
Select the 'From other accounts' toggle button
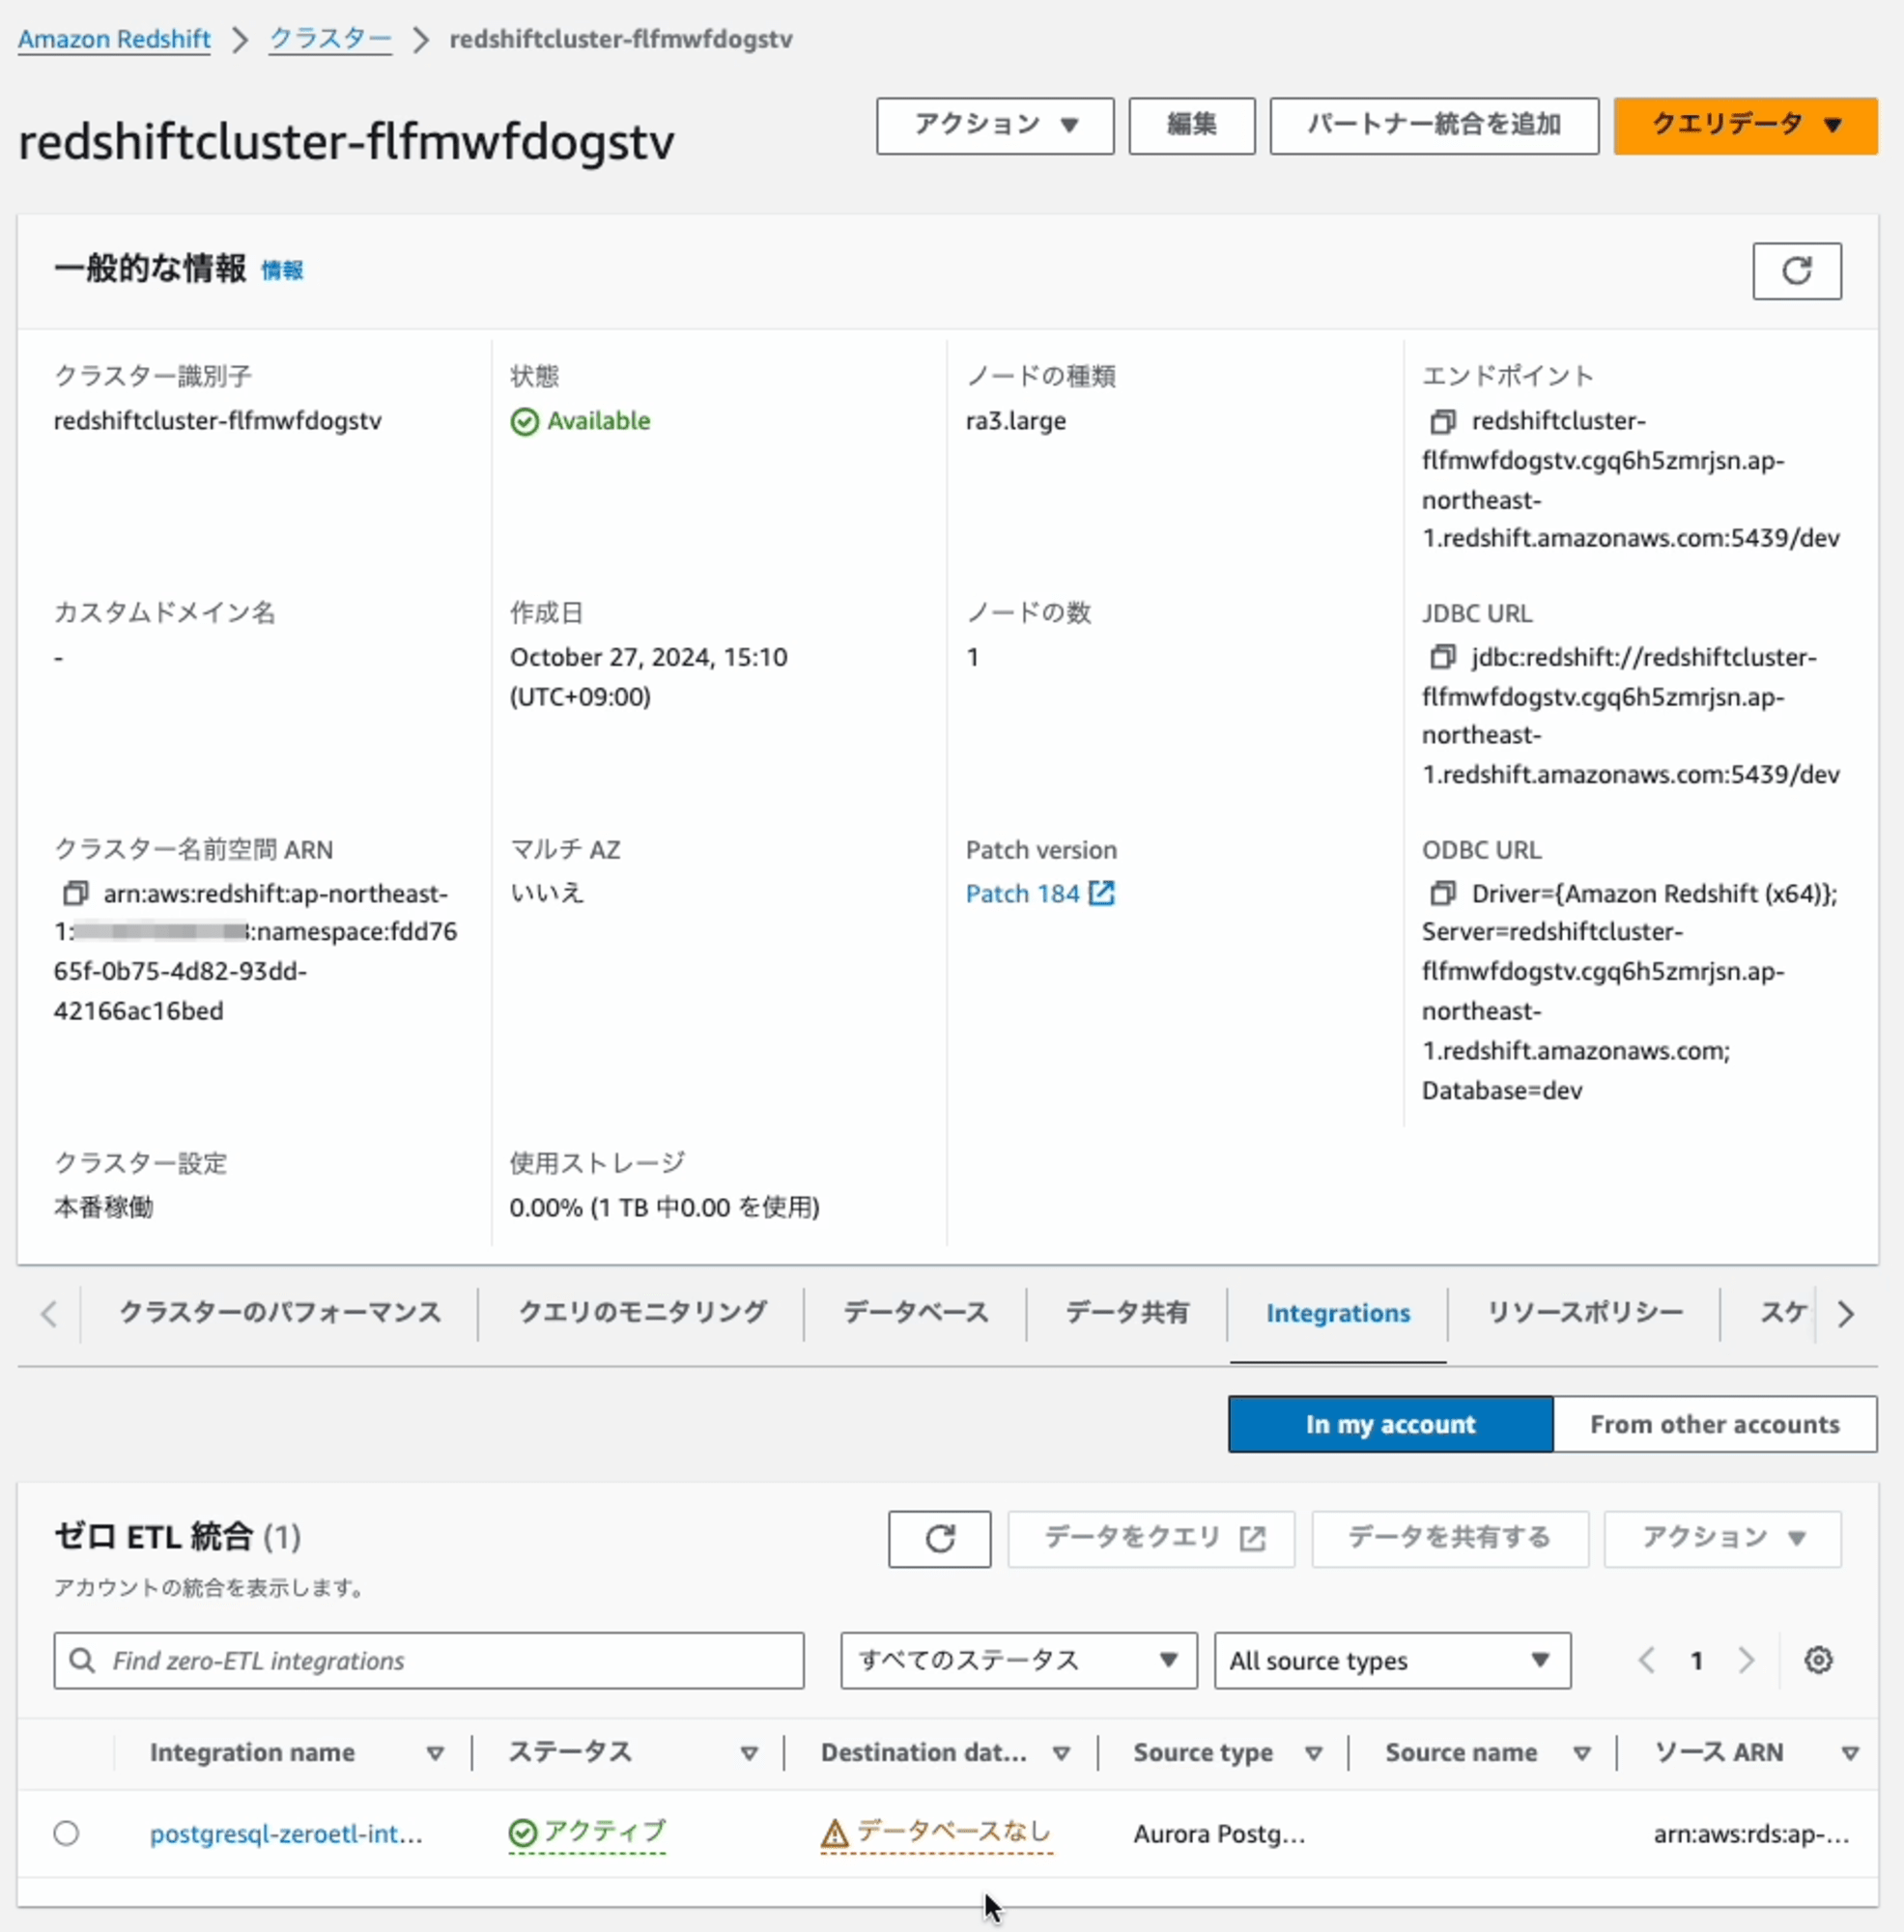click(1714, 1425)
